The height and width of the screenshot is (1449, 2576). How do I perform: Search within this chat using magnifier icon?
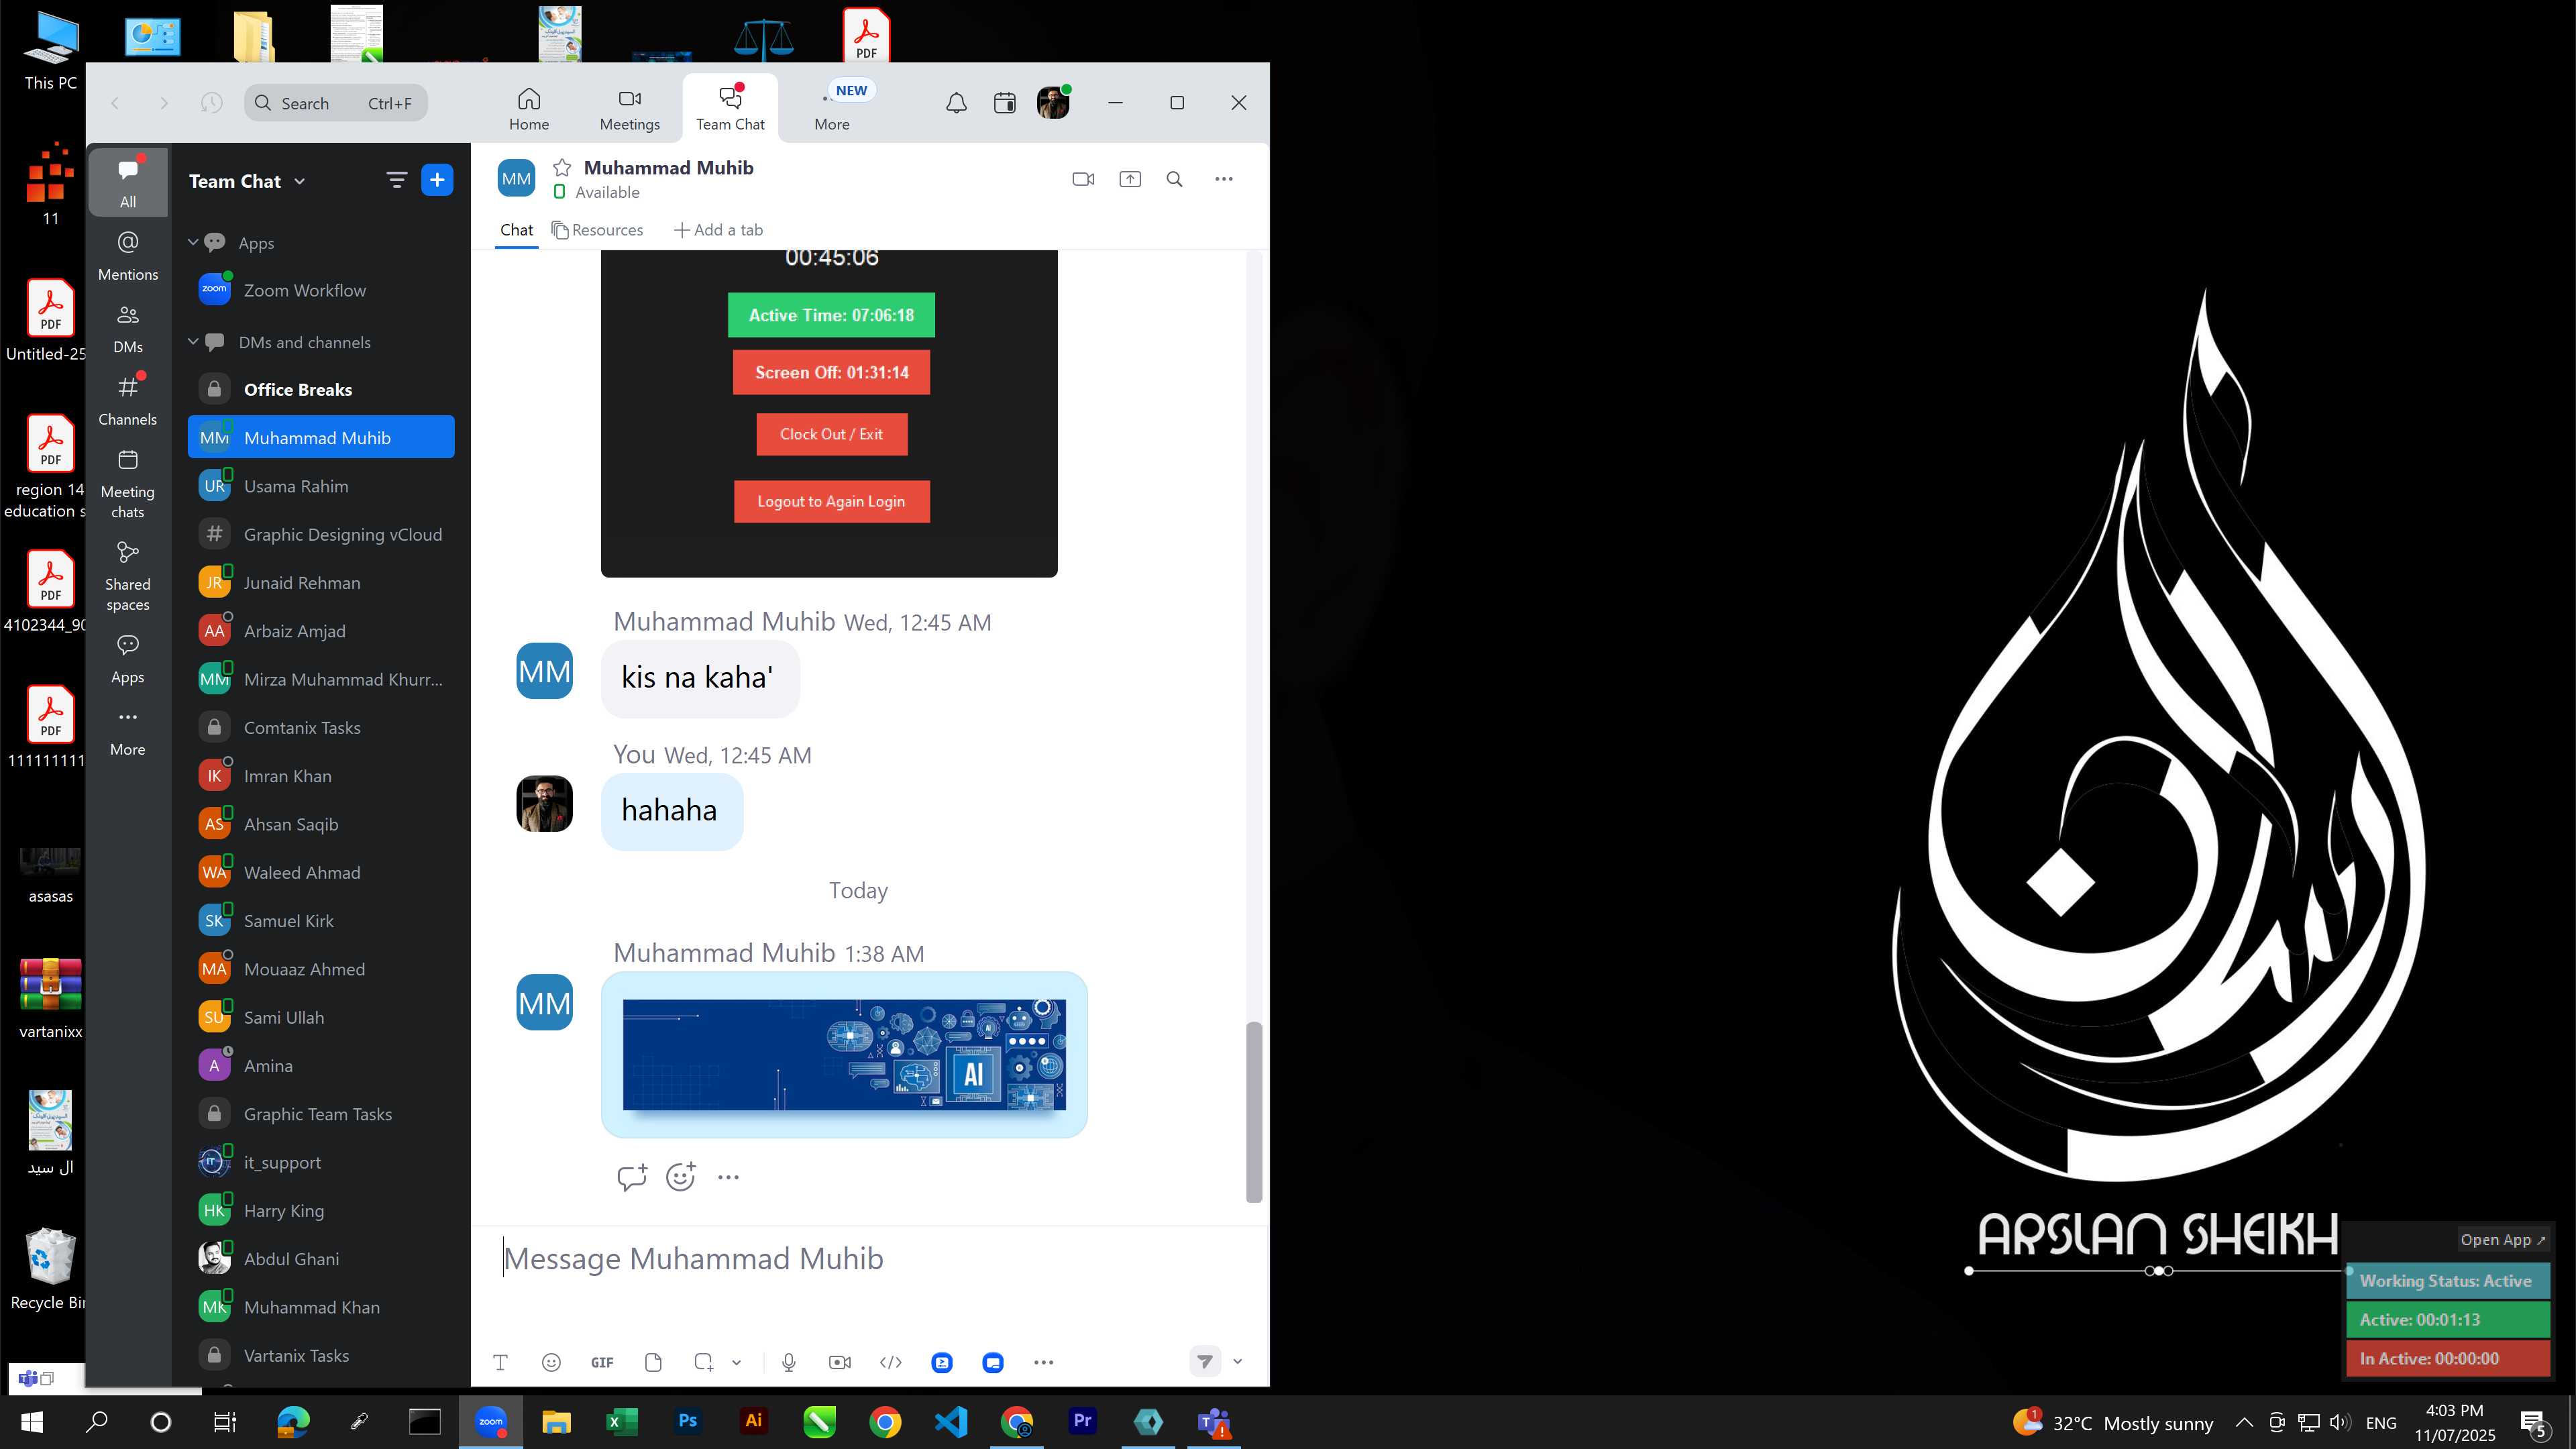[1175, 179]
